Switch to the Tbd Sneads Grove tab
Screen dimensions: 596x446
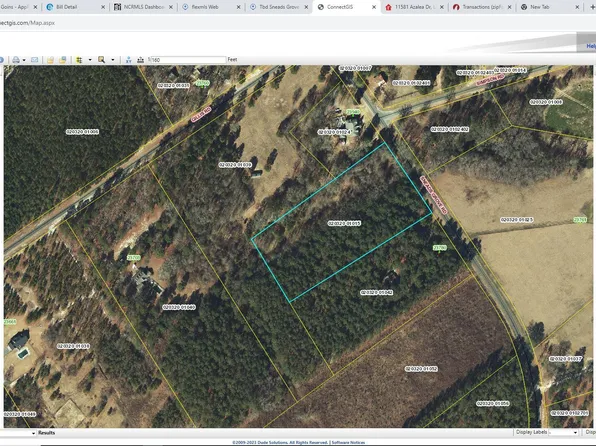279,7
